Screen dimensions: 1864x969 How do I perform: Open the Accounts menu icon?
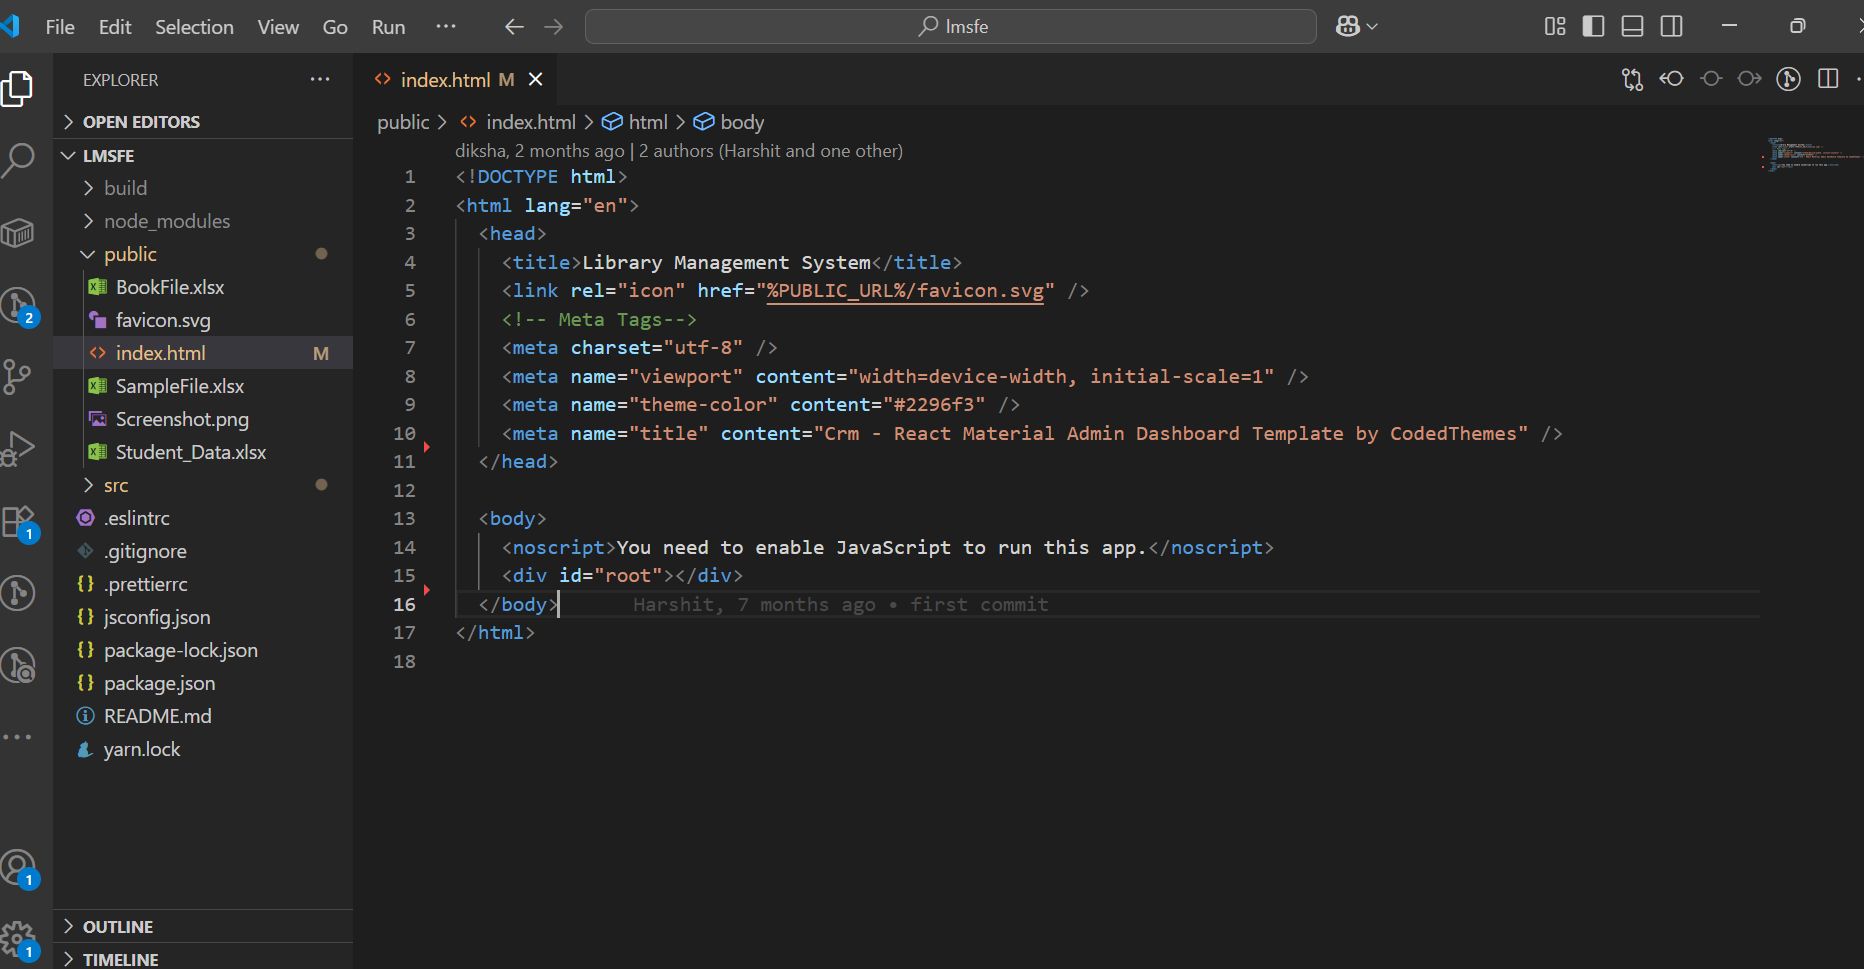coord(18,868)
